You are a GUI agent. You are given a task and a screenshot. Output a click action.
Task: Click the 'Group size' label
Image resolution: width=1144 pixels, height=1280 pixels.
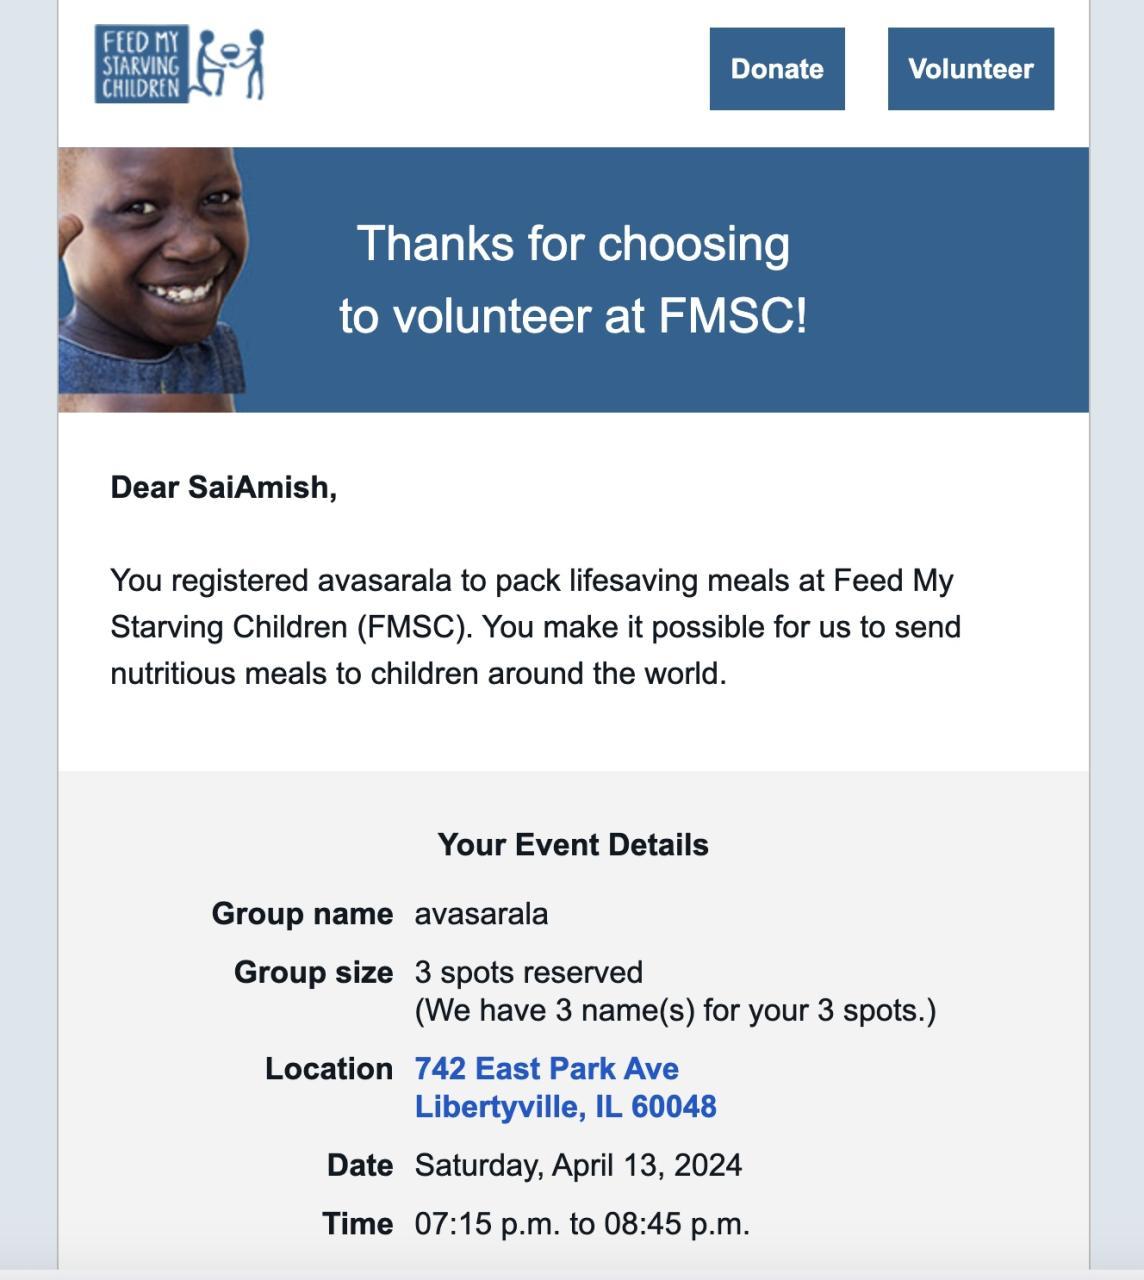click(x=313, y=972)
